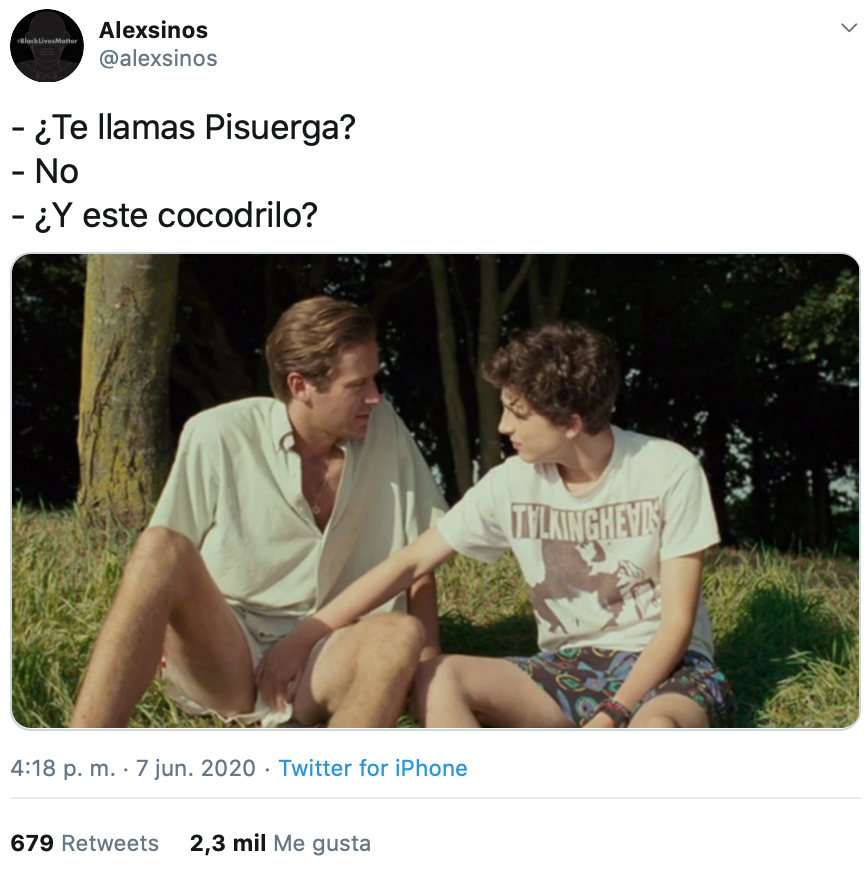Click the Me gusta label
Viewport: 866px width, 874px height.
tap(322, 844)
